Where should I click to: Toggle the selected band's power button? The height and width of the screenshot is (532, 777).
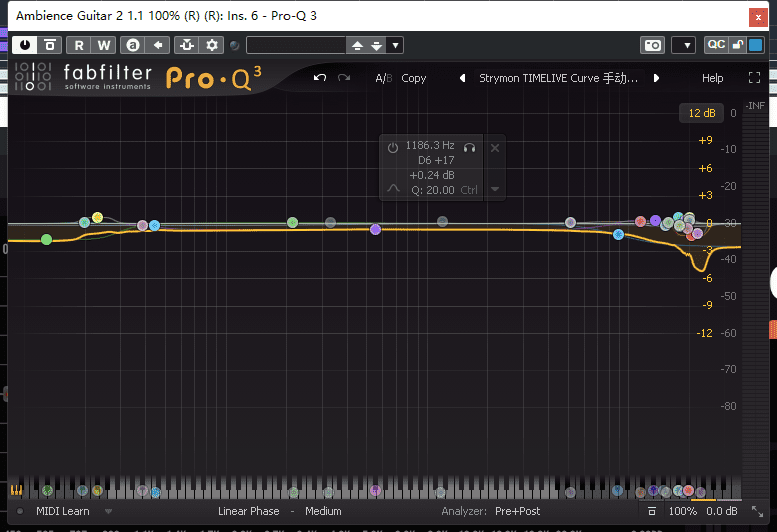point(393,147)
